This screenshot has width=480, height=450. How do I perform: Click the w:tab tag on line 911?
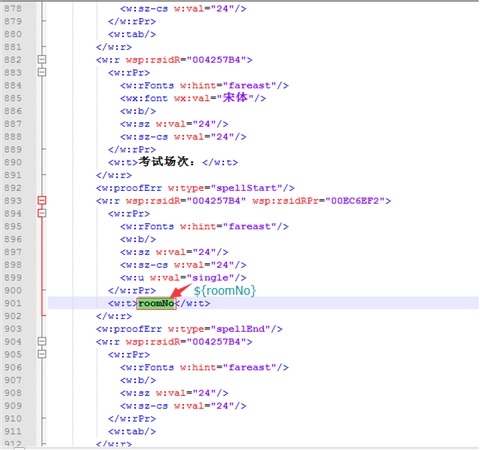tap(132, 431)
